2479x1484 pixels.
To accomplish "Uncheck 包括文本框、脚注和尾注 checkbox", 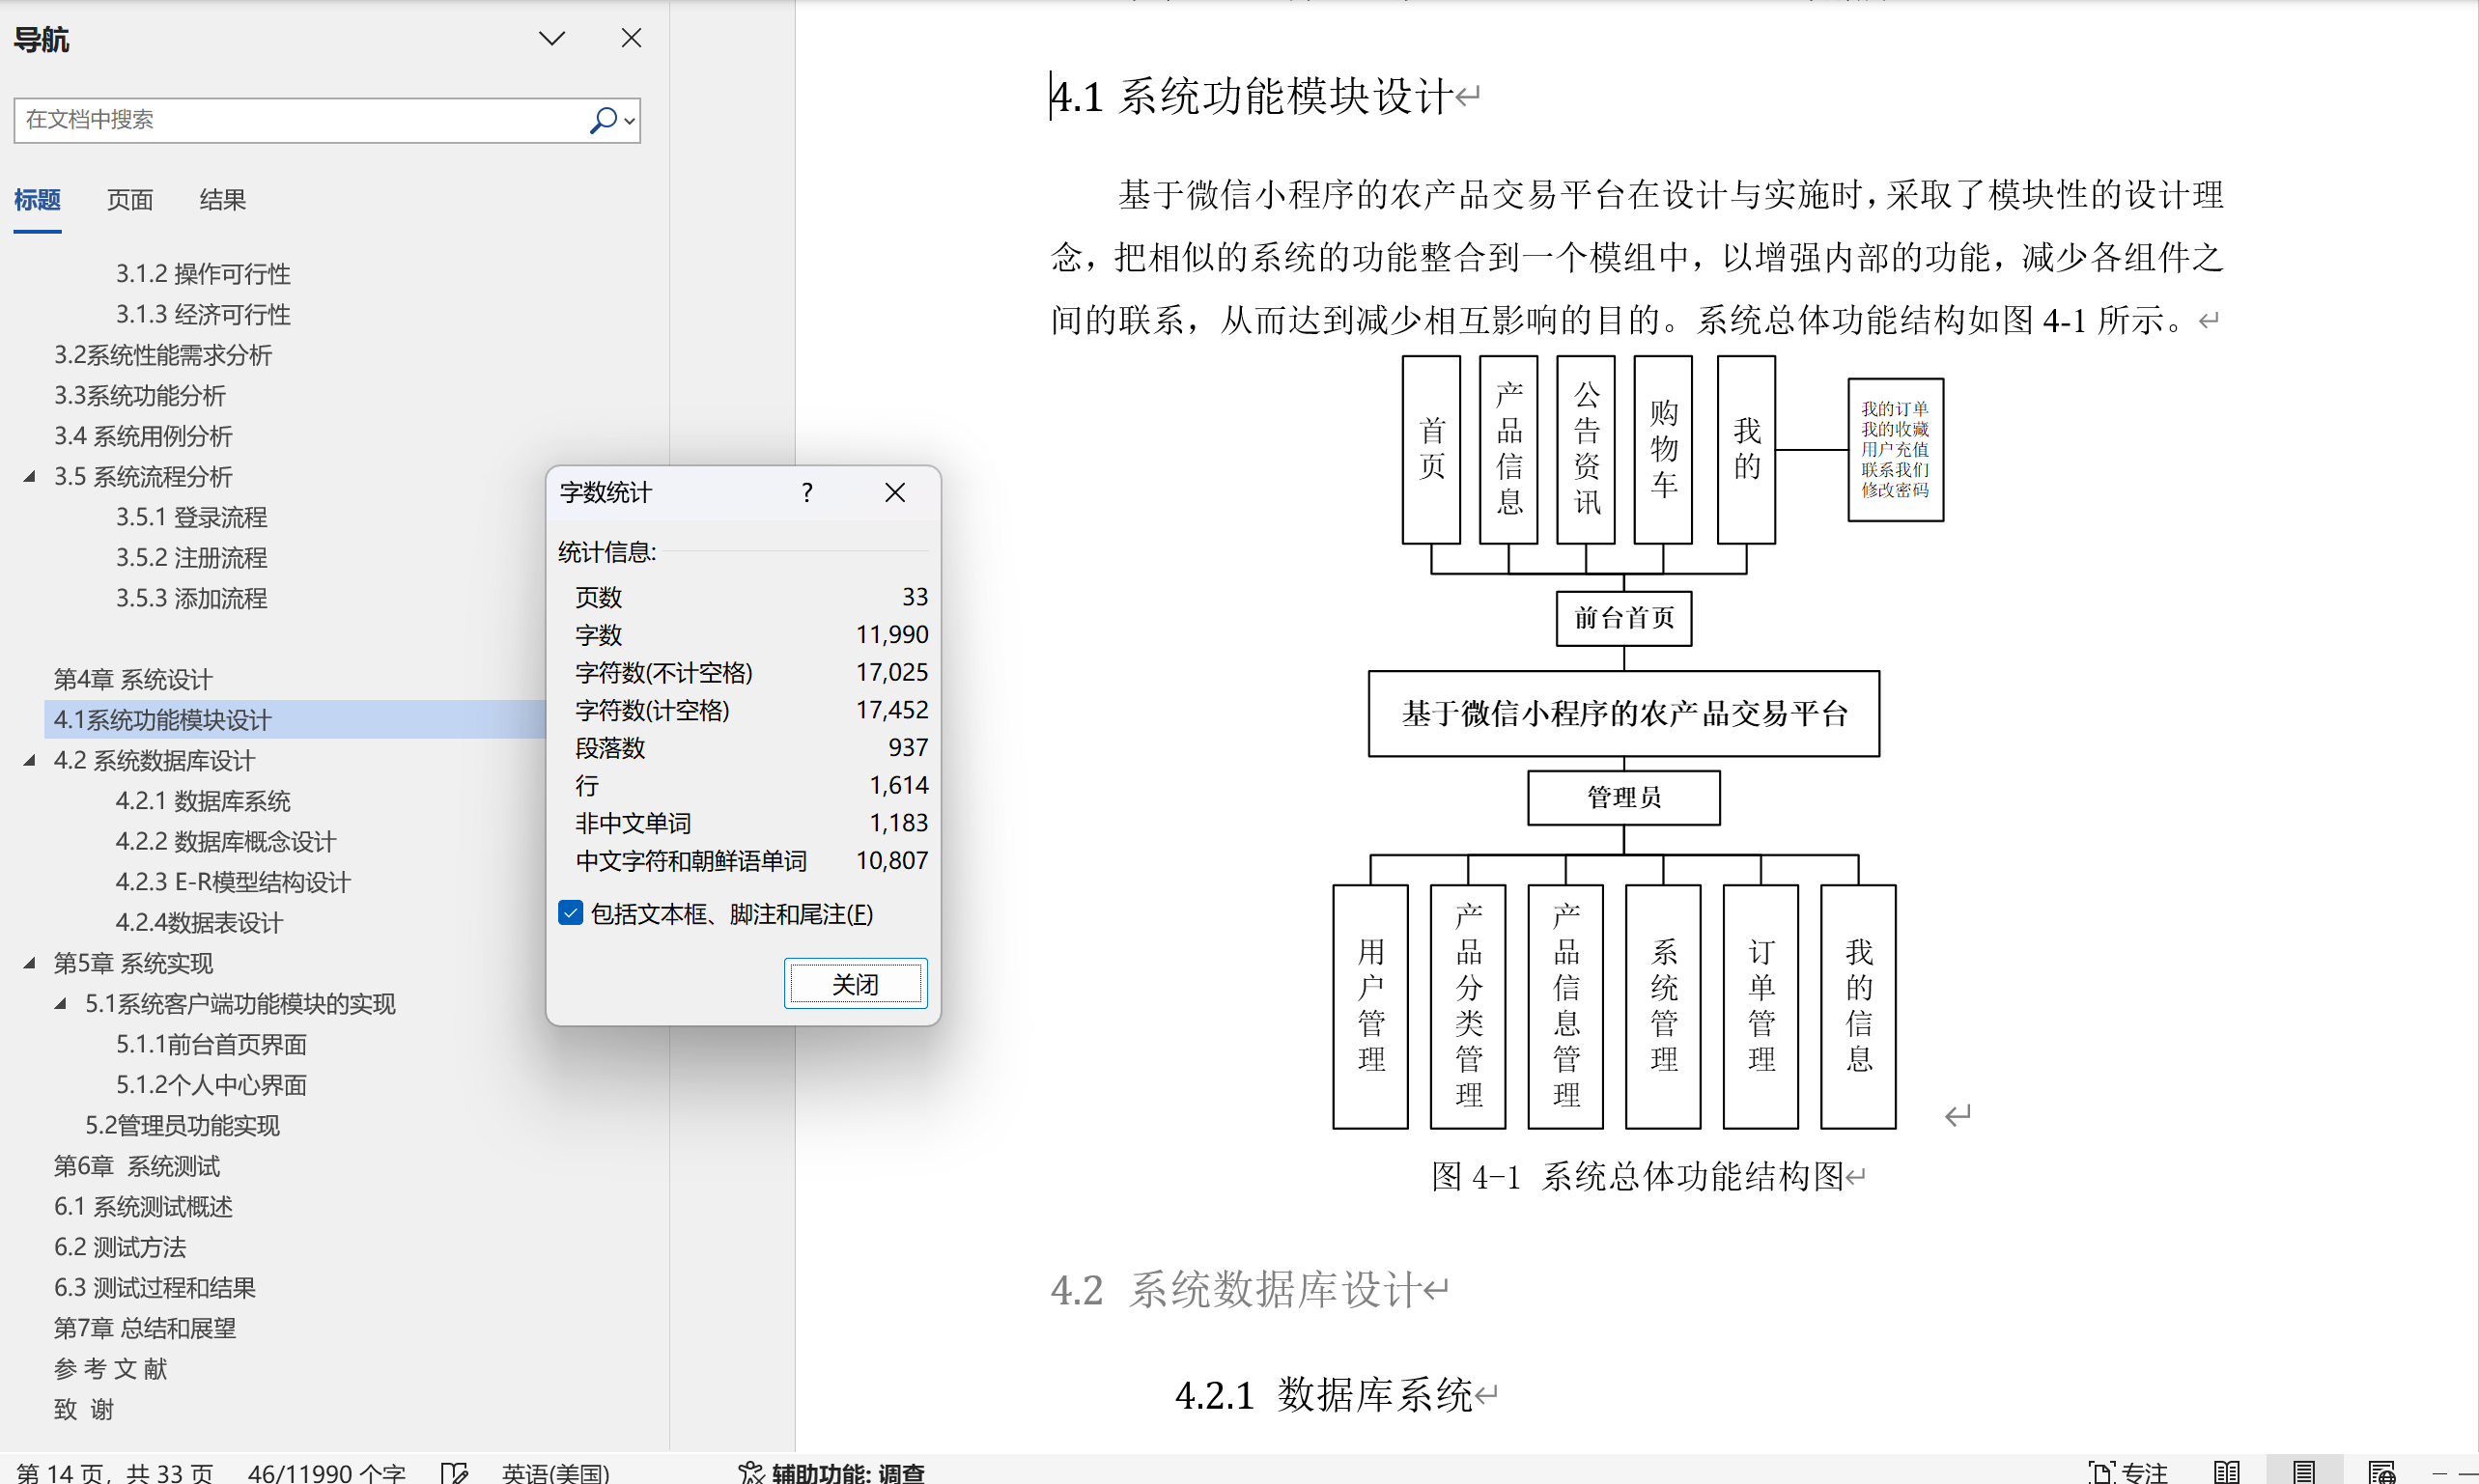I will point(570,912).
